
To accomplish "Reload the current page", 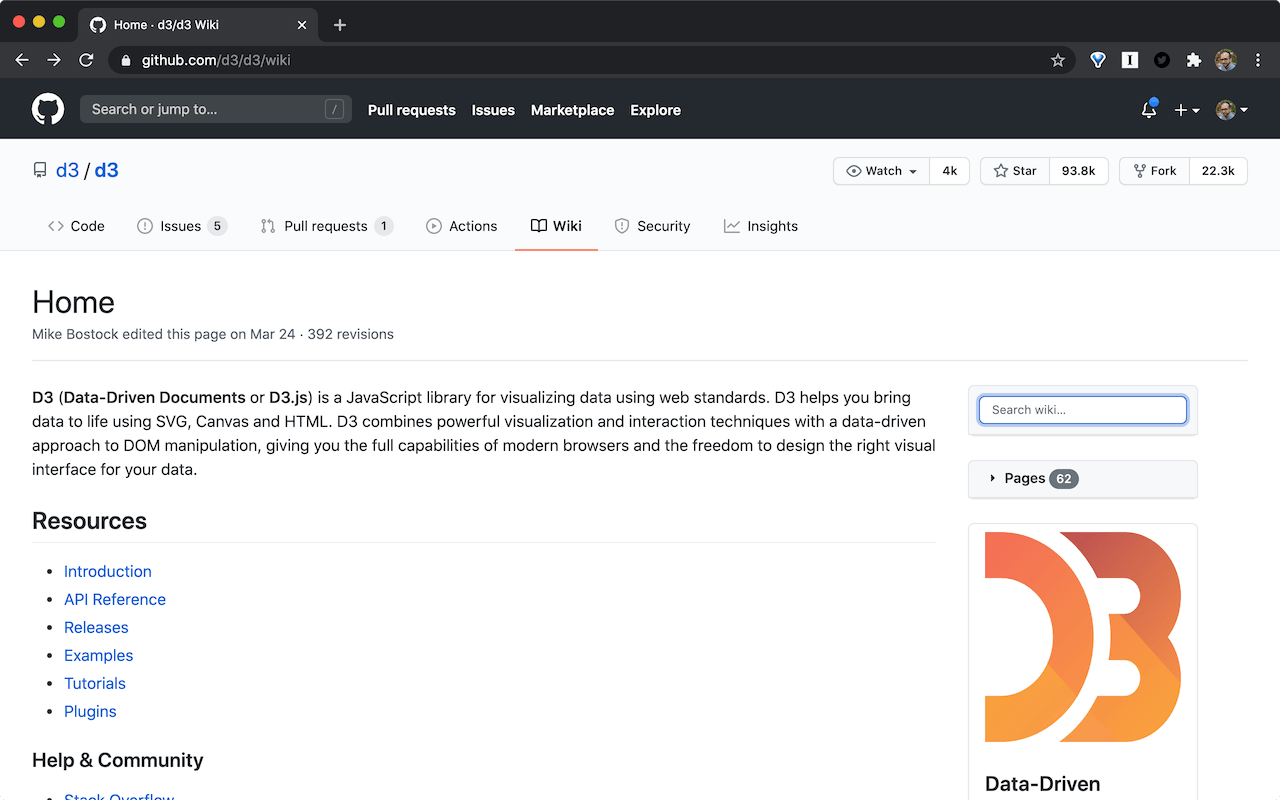I will click(86, 60).
